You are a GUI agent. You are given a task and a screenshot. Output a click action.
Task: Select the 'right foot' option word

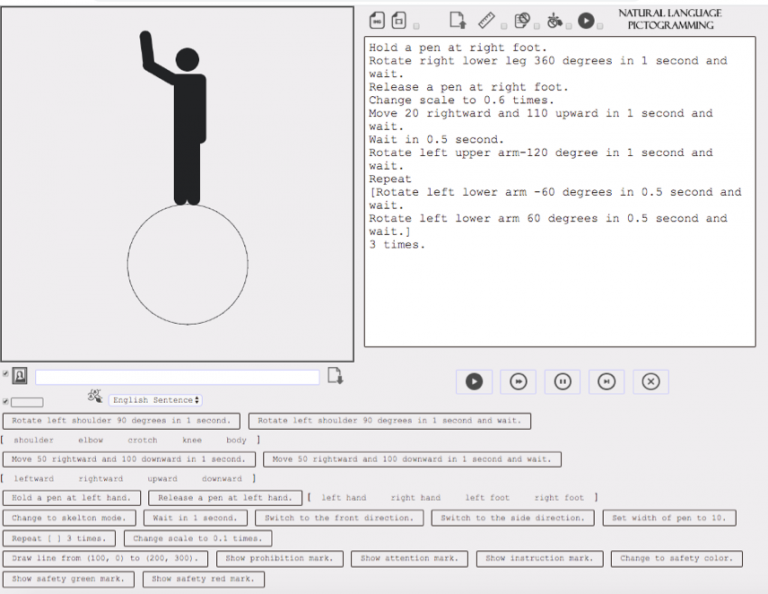point(559,498)
